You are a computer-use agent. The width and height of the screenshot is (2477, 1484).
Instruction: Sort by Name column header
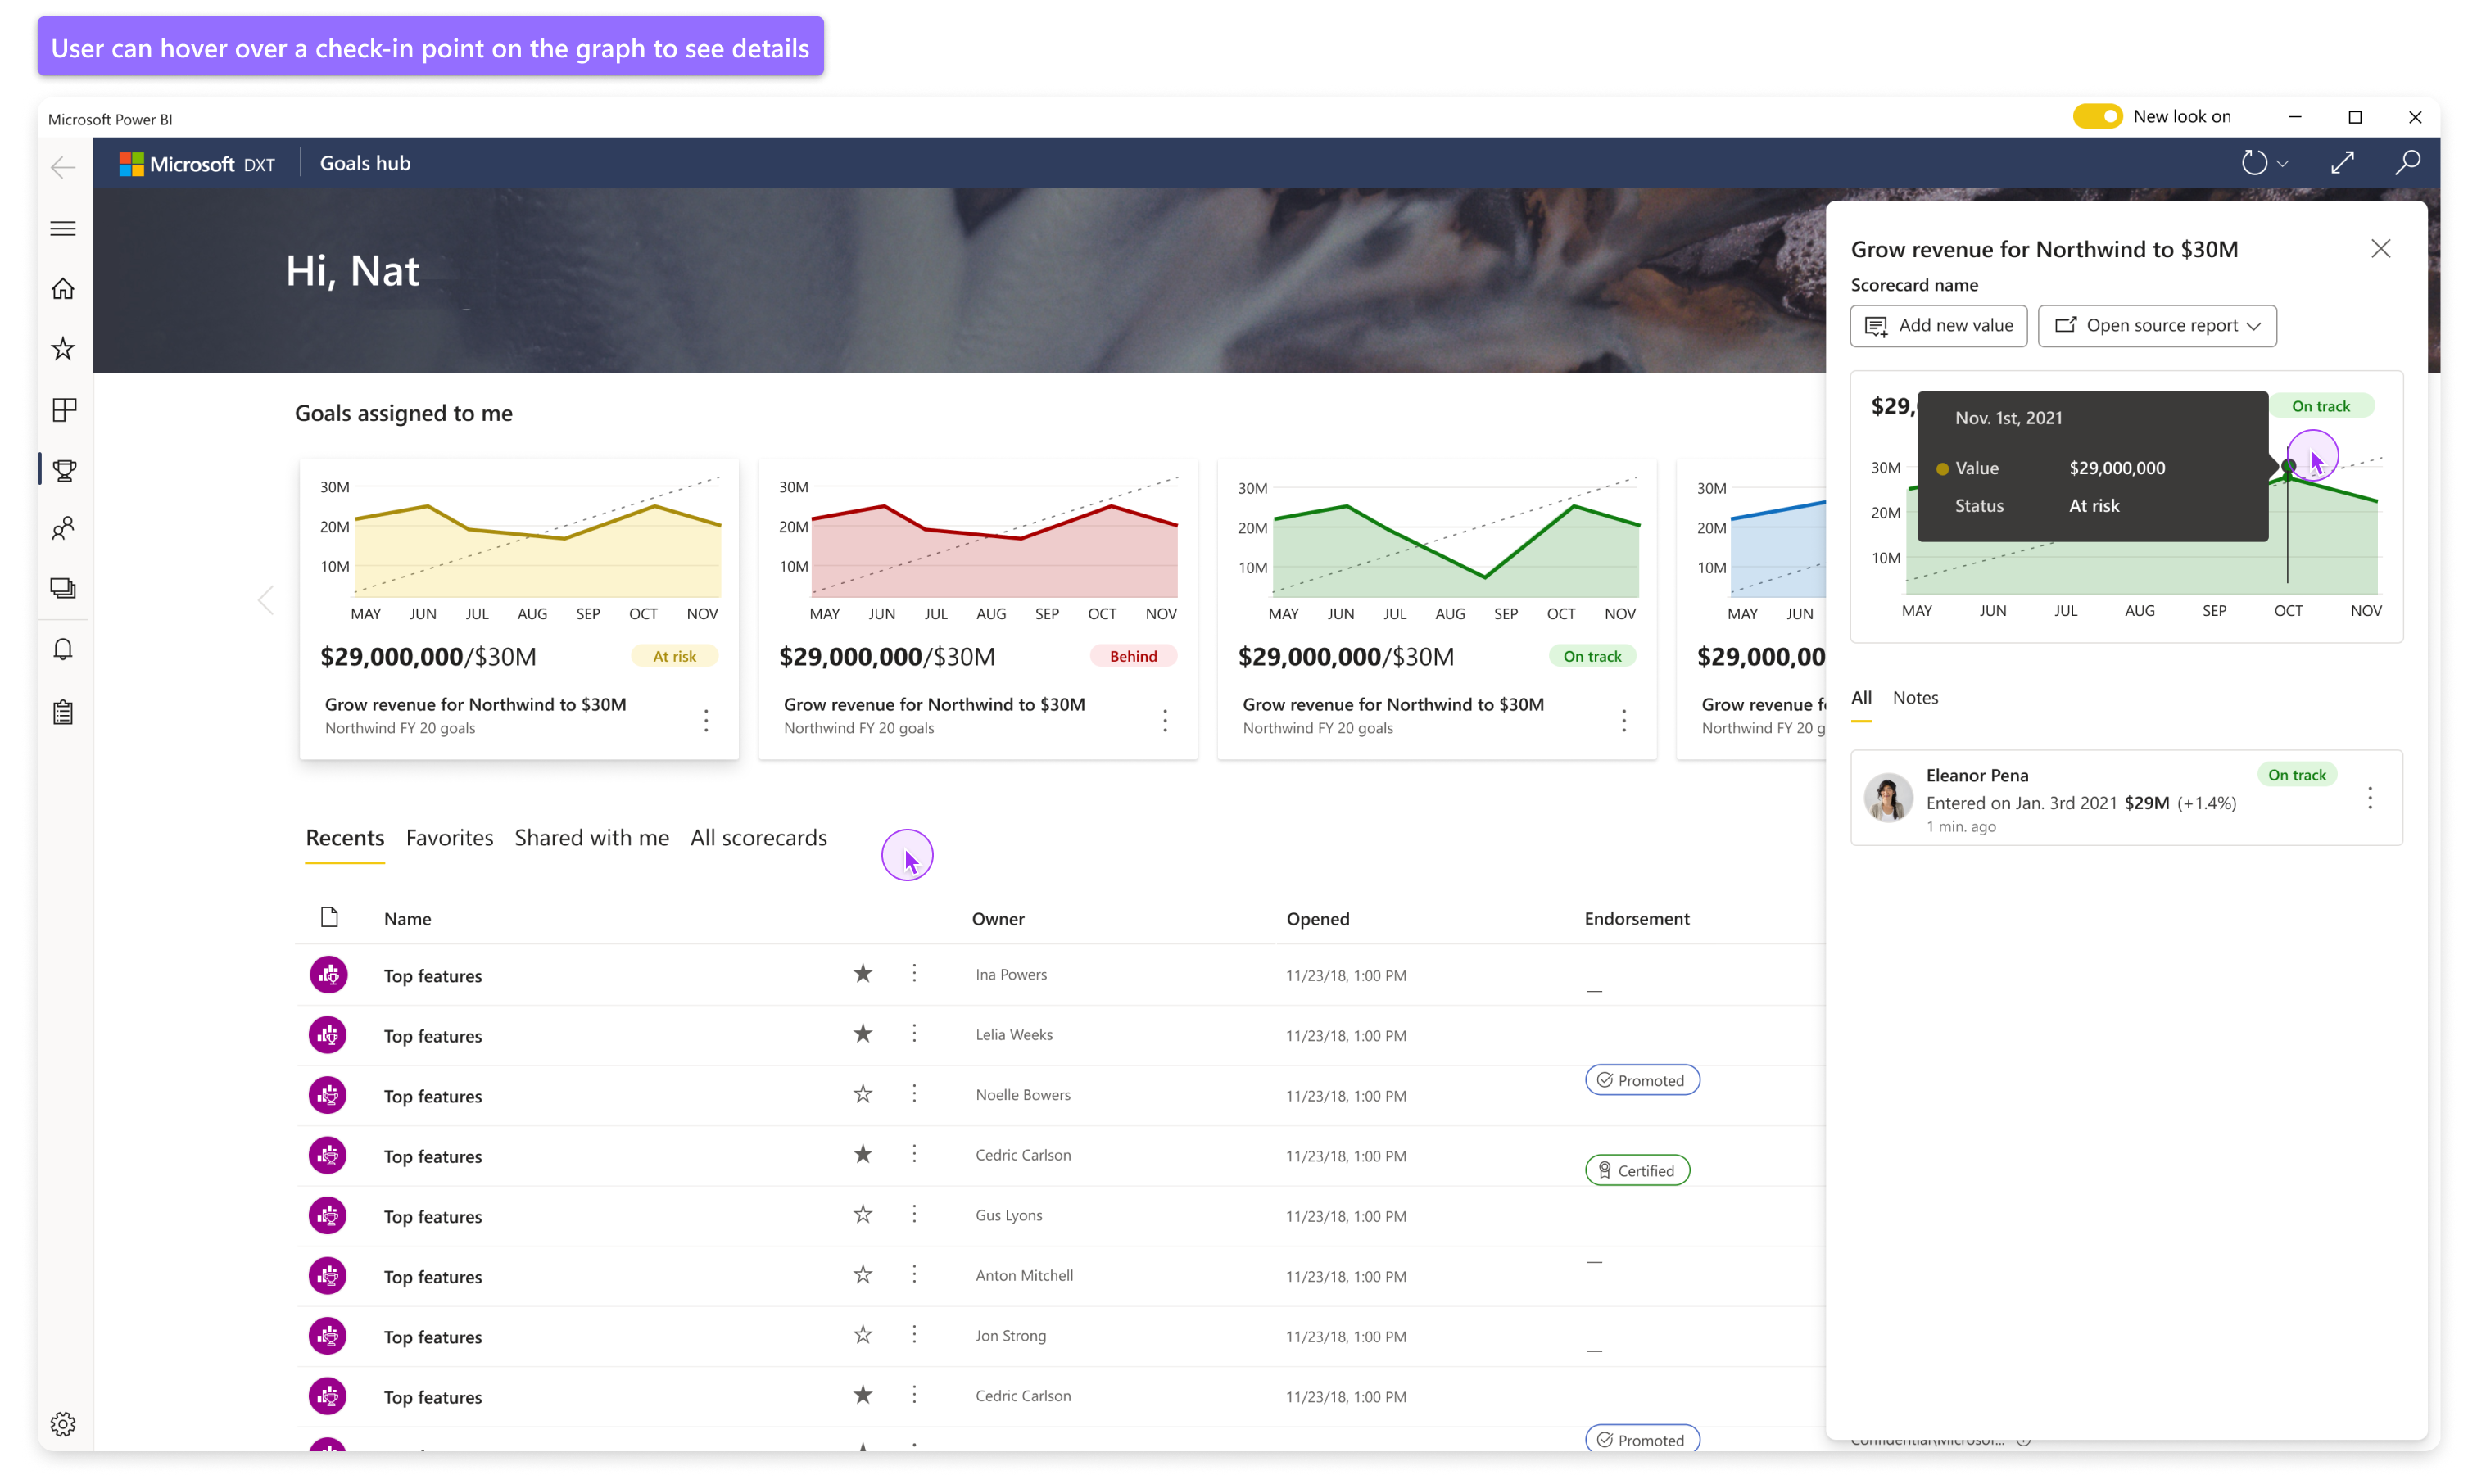point(407,918)
